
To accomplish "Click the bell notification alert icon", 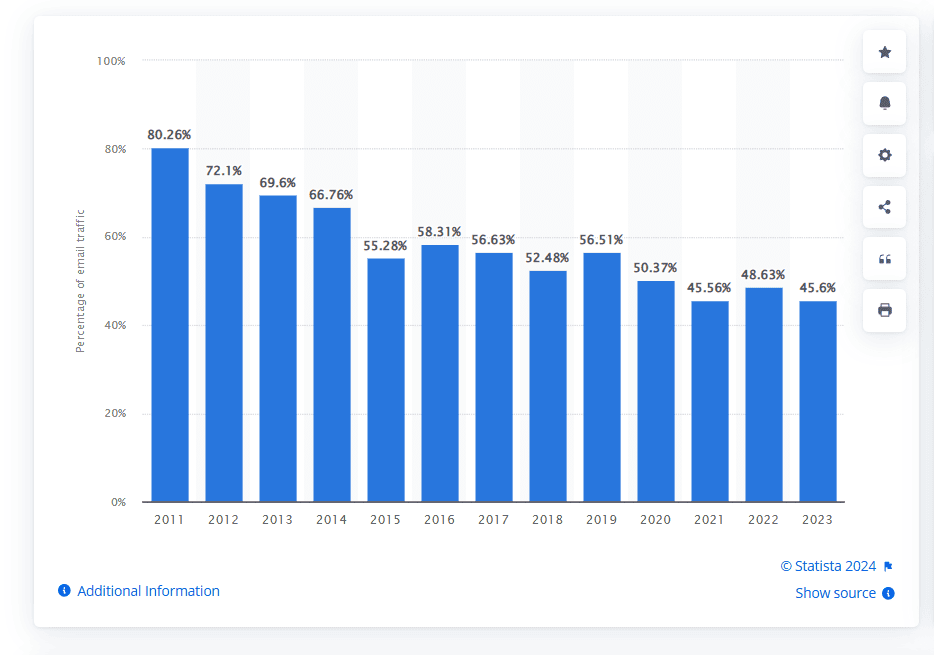I will (884, 103).
